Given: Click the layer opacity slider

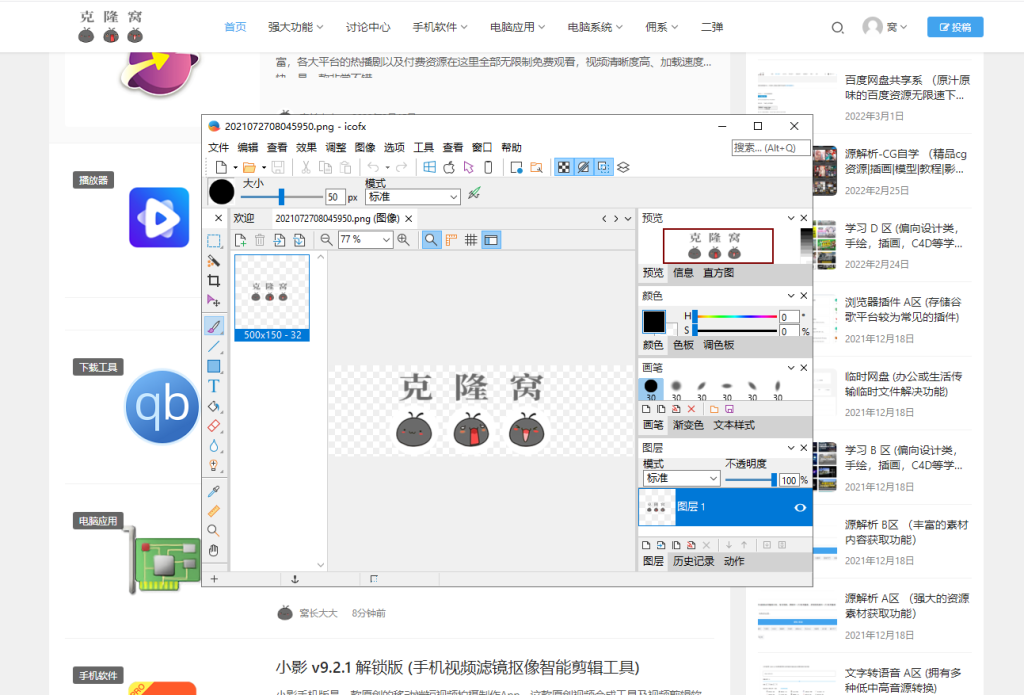Looking at the screenshot, I should click(x=751, y=480).
